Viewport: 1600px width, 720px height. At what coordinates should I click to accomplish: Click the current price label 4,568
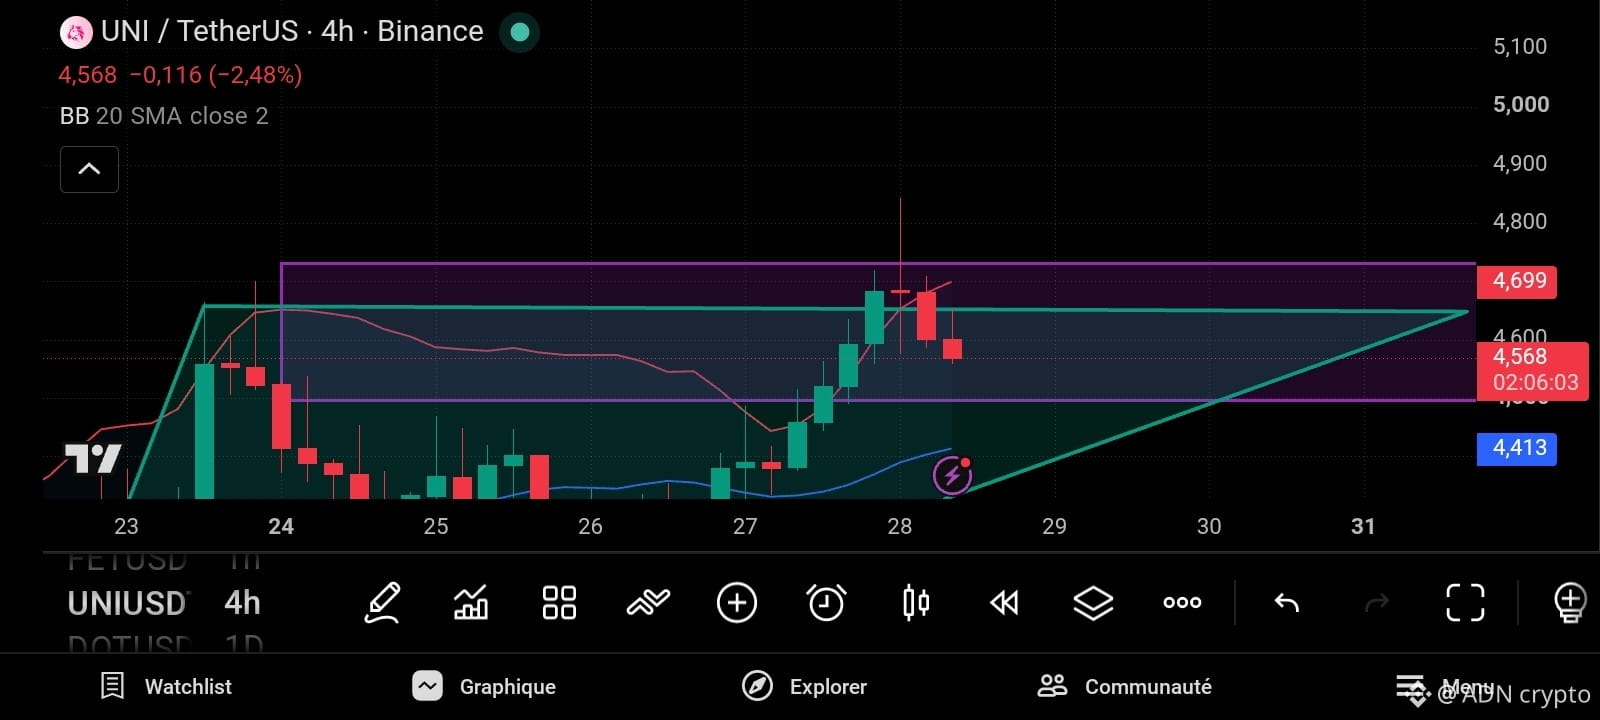click(x=1533, y=369)
